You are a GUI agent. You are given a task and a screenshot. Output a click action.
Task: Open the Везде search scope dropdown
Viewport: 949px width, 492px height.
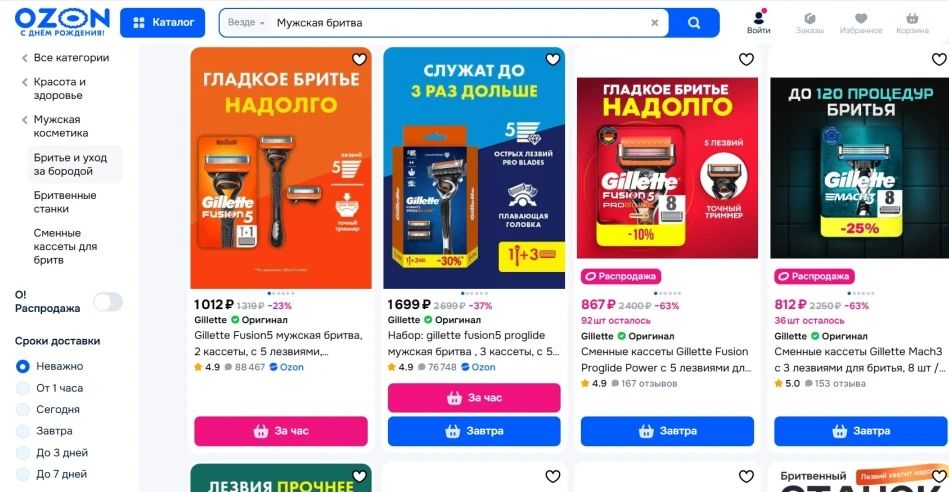[246, 22]
